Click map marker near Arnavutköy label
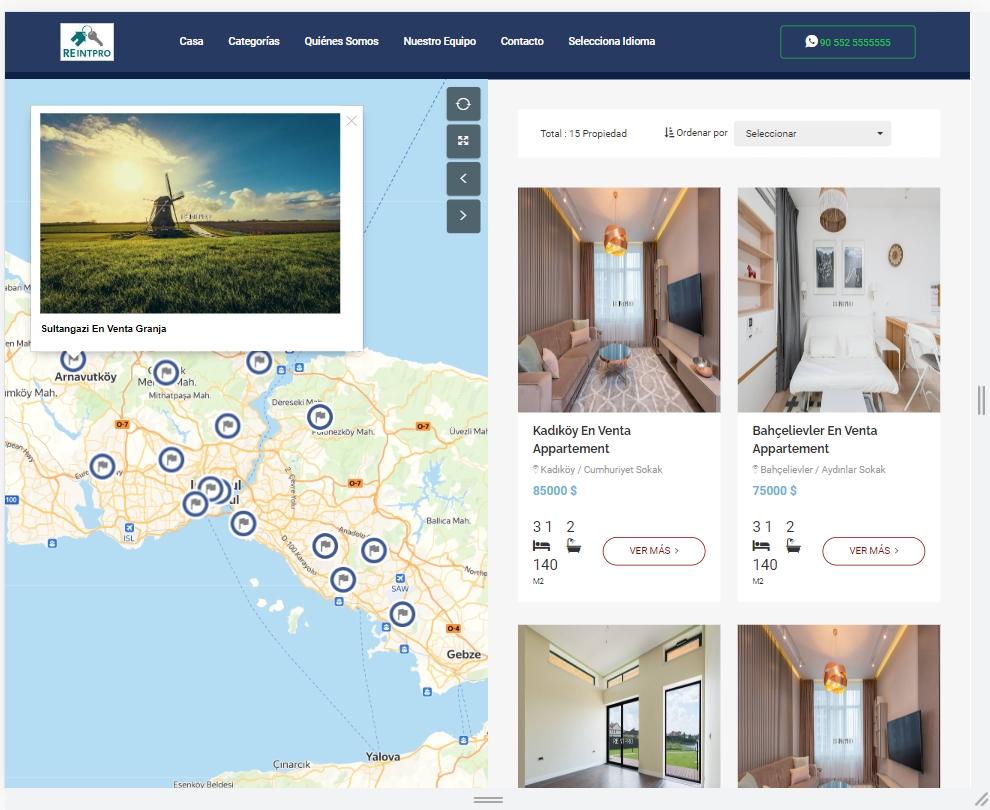 (x=73, y=359)
